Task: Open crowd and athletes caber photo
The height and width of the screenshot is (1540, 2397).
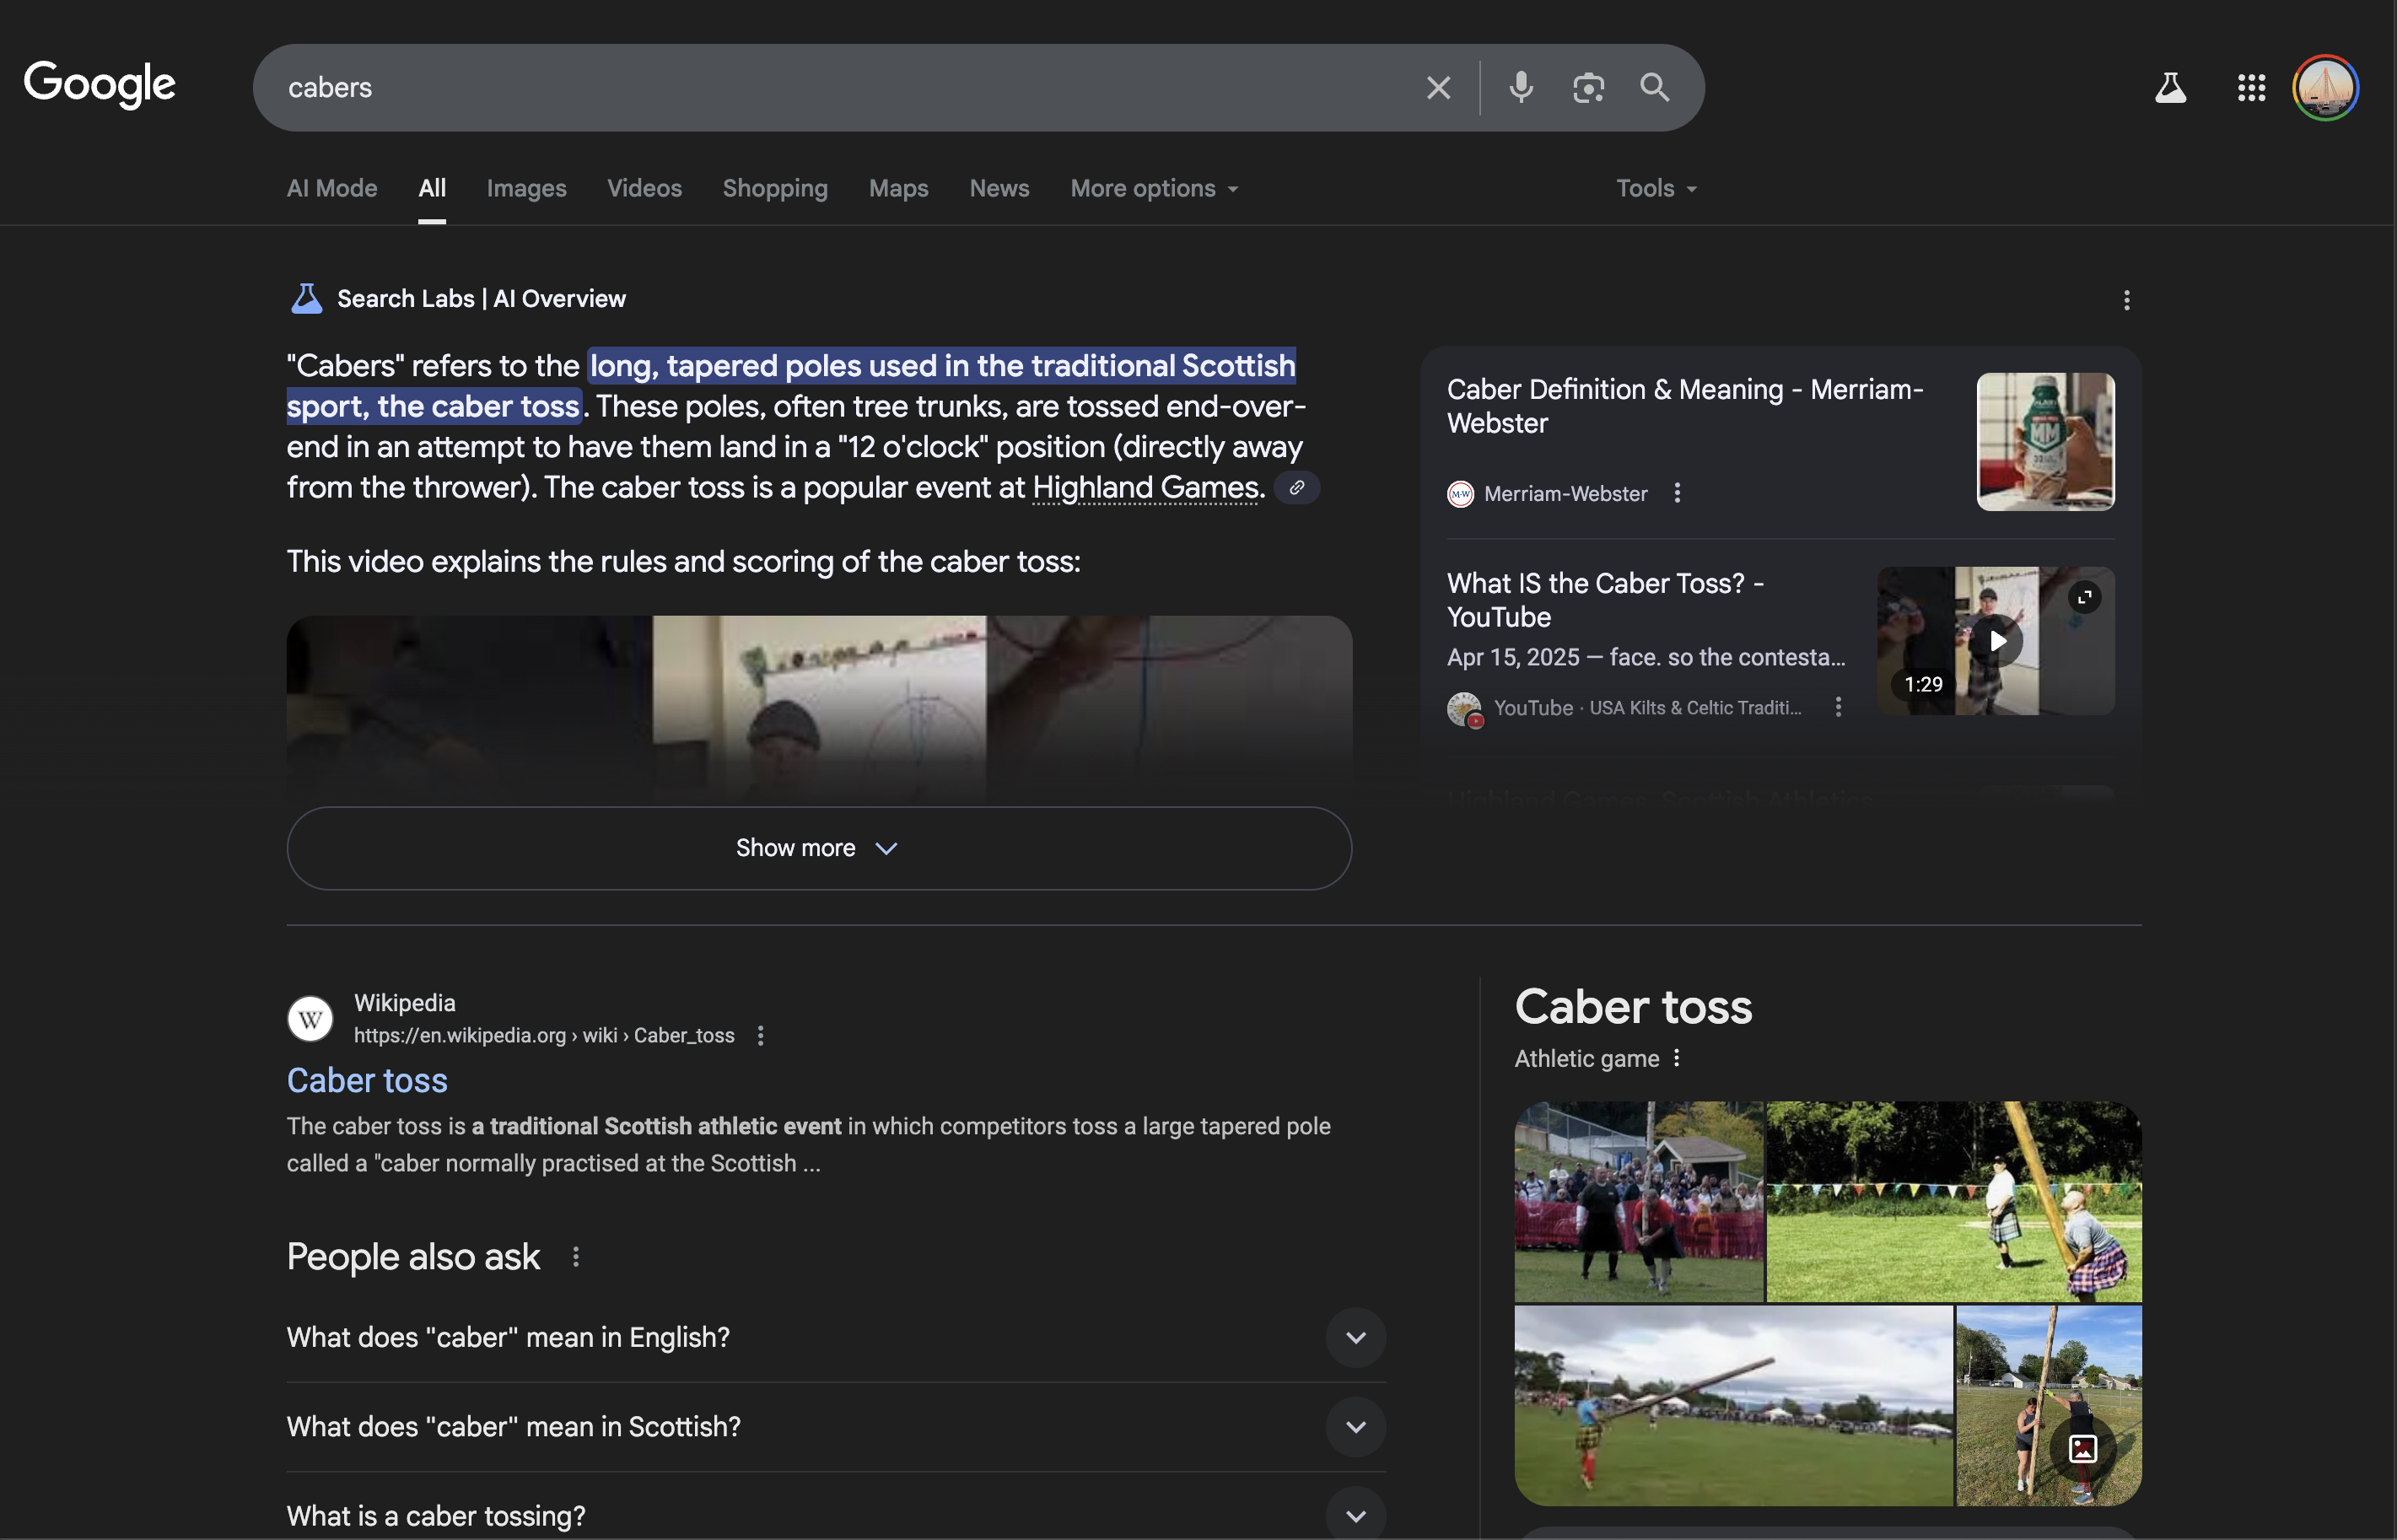Action: [x=1639, y=1201]
